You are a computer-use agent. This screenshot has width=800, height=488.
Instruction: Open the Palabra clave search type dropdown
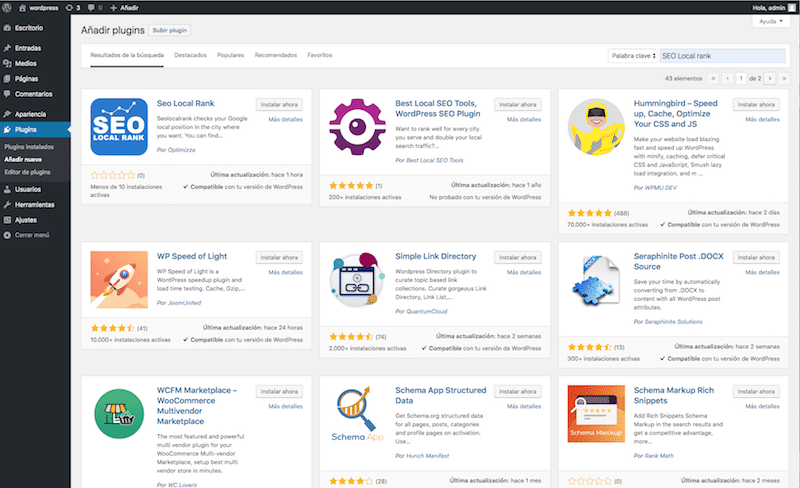(633, 56)
